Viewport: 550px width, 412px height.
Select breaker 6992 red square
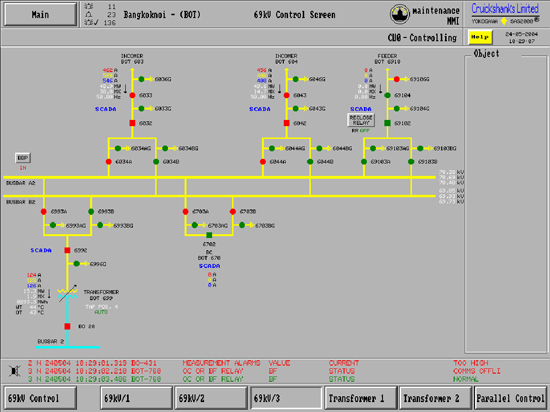point(67,250)
